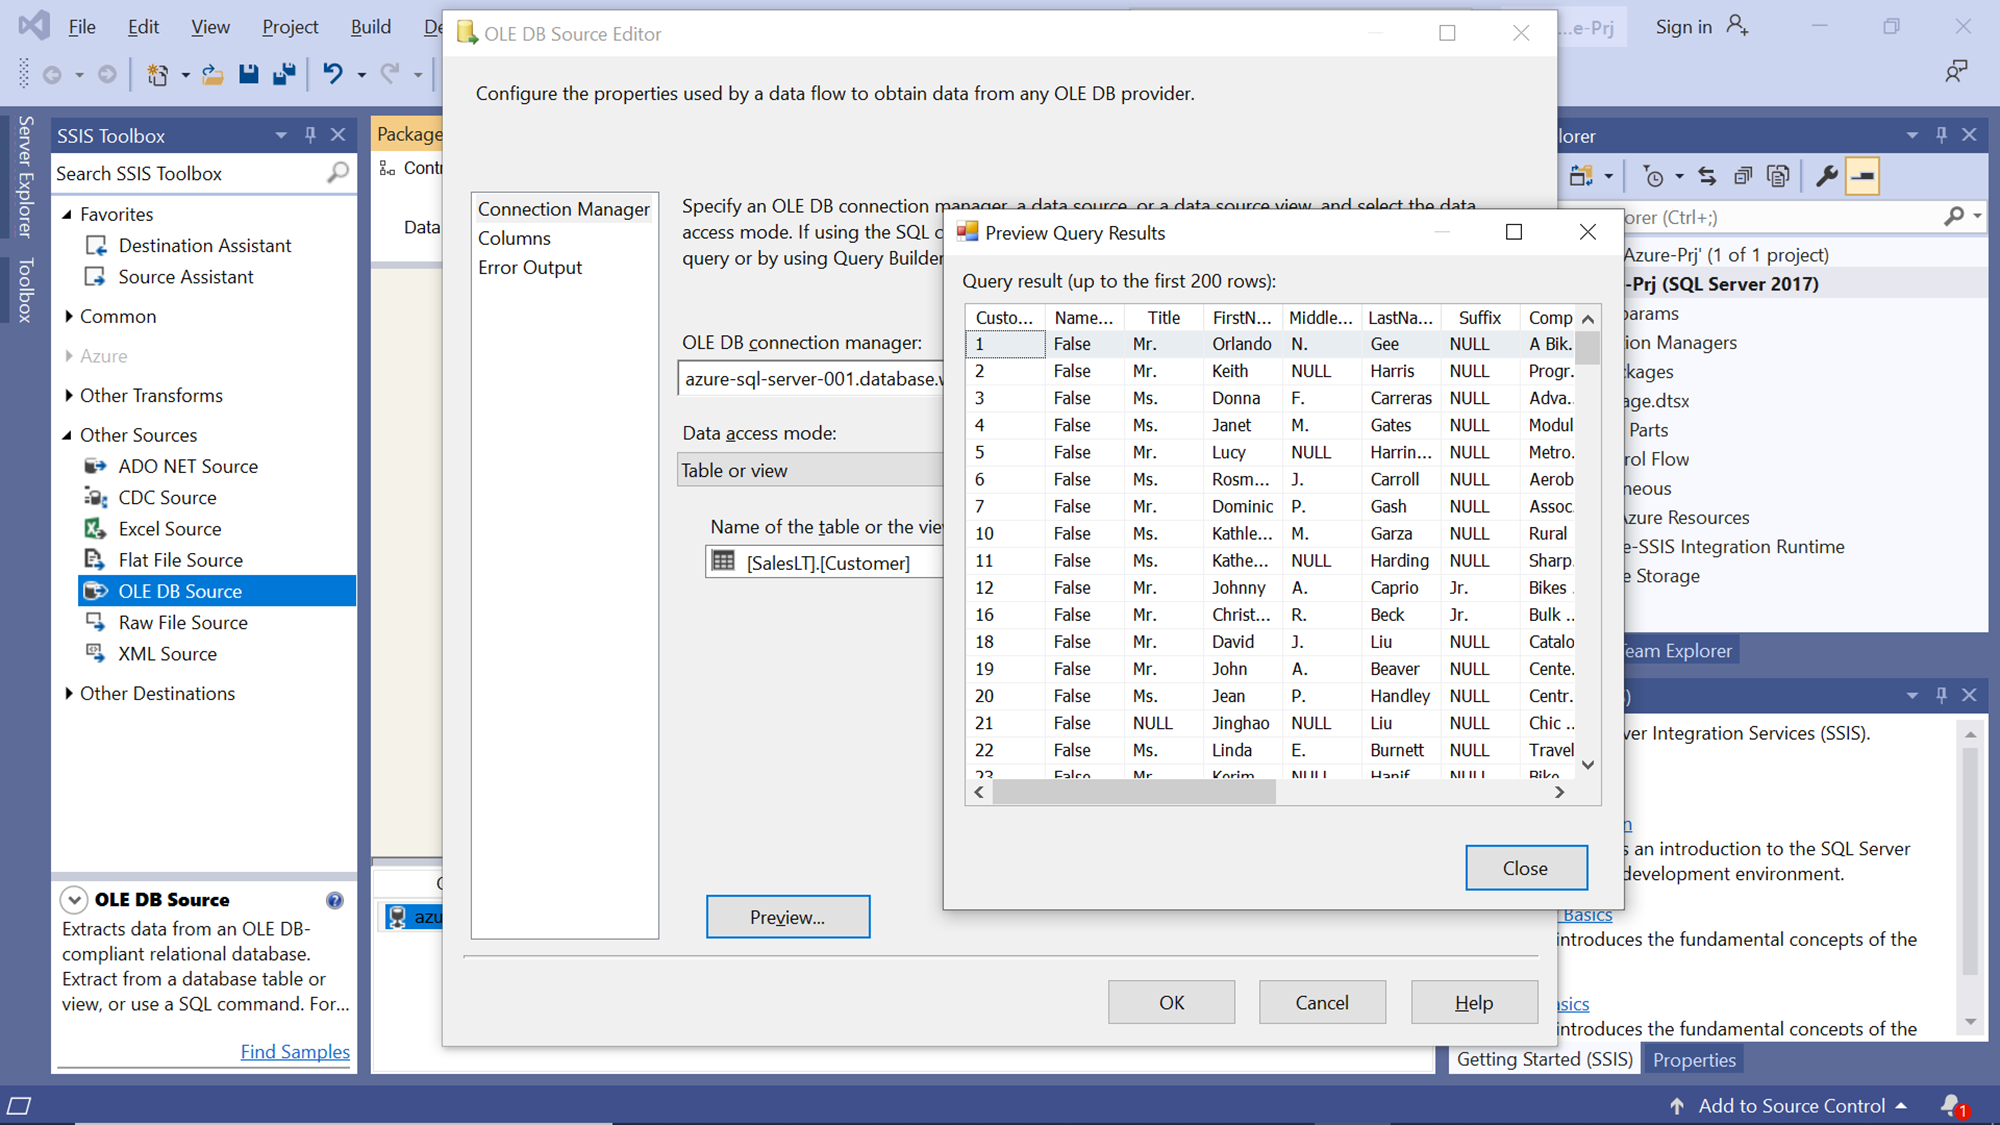Click the XML Source toolbox item
Image resolution: width=2000 pixels, height=1125 pixels.
[x=167, y=654]
